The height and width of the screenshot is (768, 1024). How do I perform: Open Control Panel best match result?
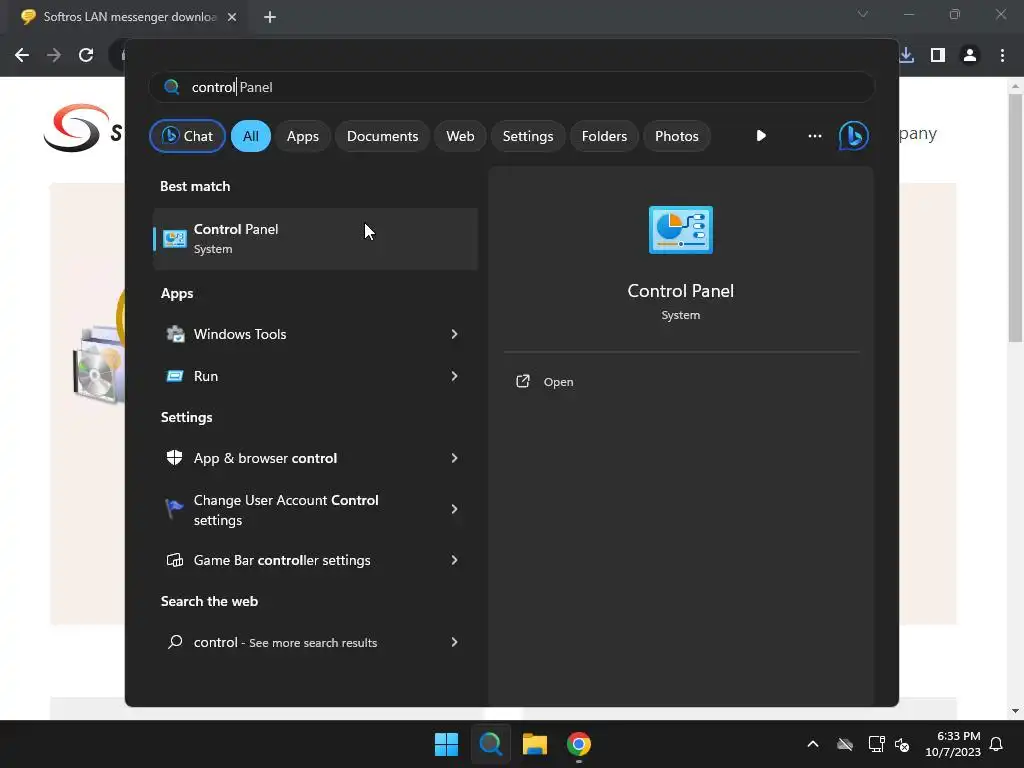coord(315,238)
